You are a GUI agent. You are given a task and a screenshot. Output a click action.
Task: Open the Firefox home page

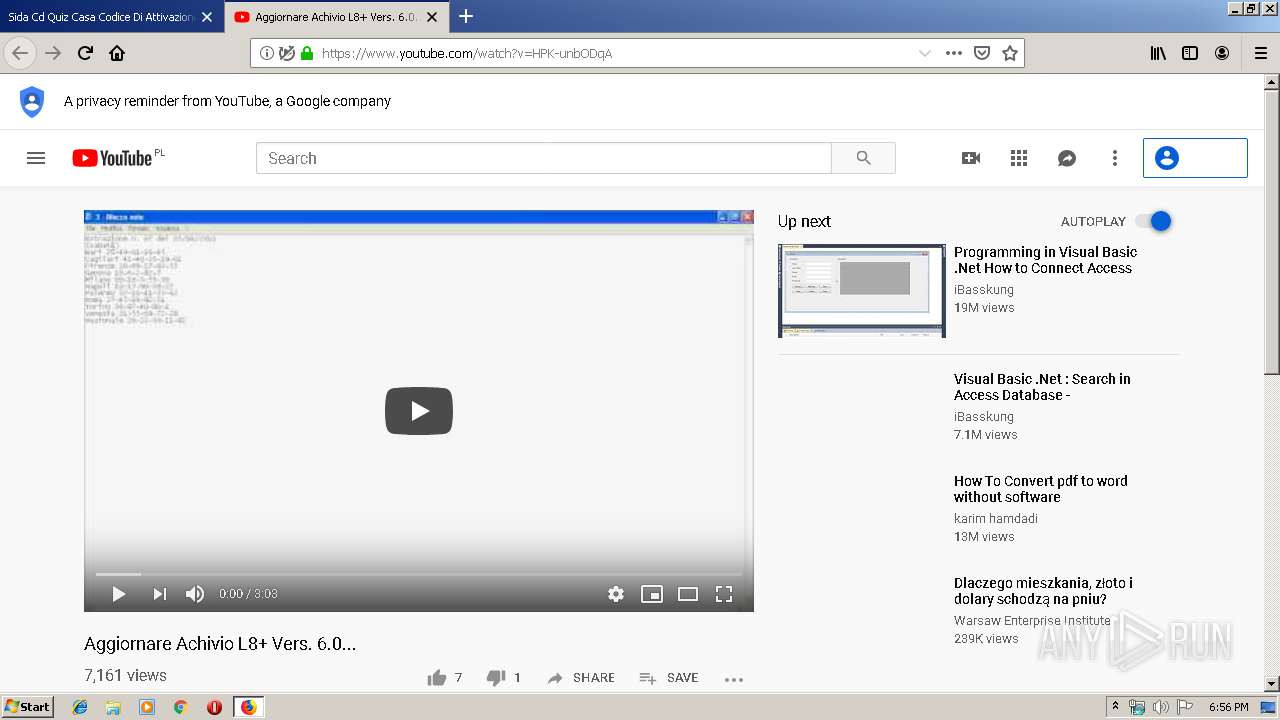117,53
